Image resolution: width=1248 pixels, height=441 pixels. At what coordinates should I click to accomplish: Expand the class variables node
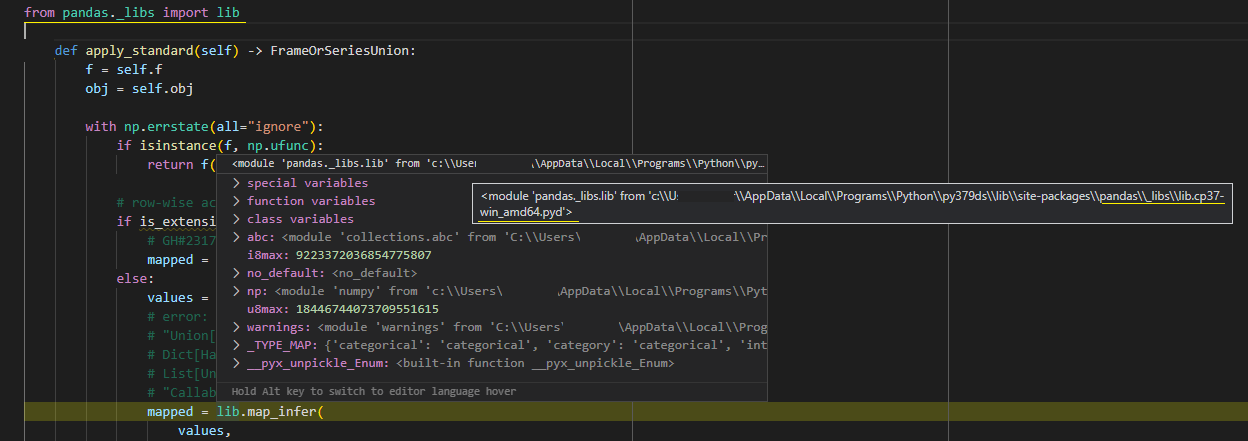pyautogui.click(x=236, y=219)
